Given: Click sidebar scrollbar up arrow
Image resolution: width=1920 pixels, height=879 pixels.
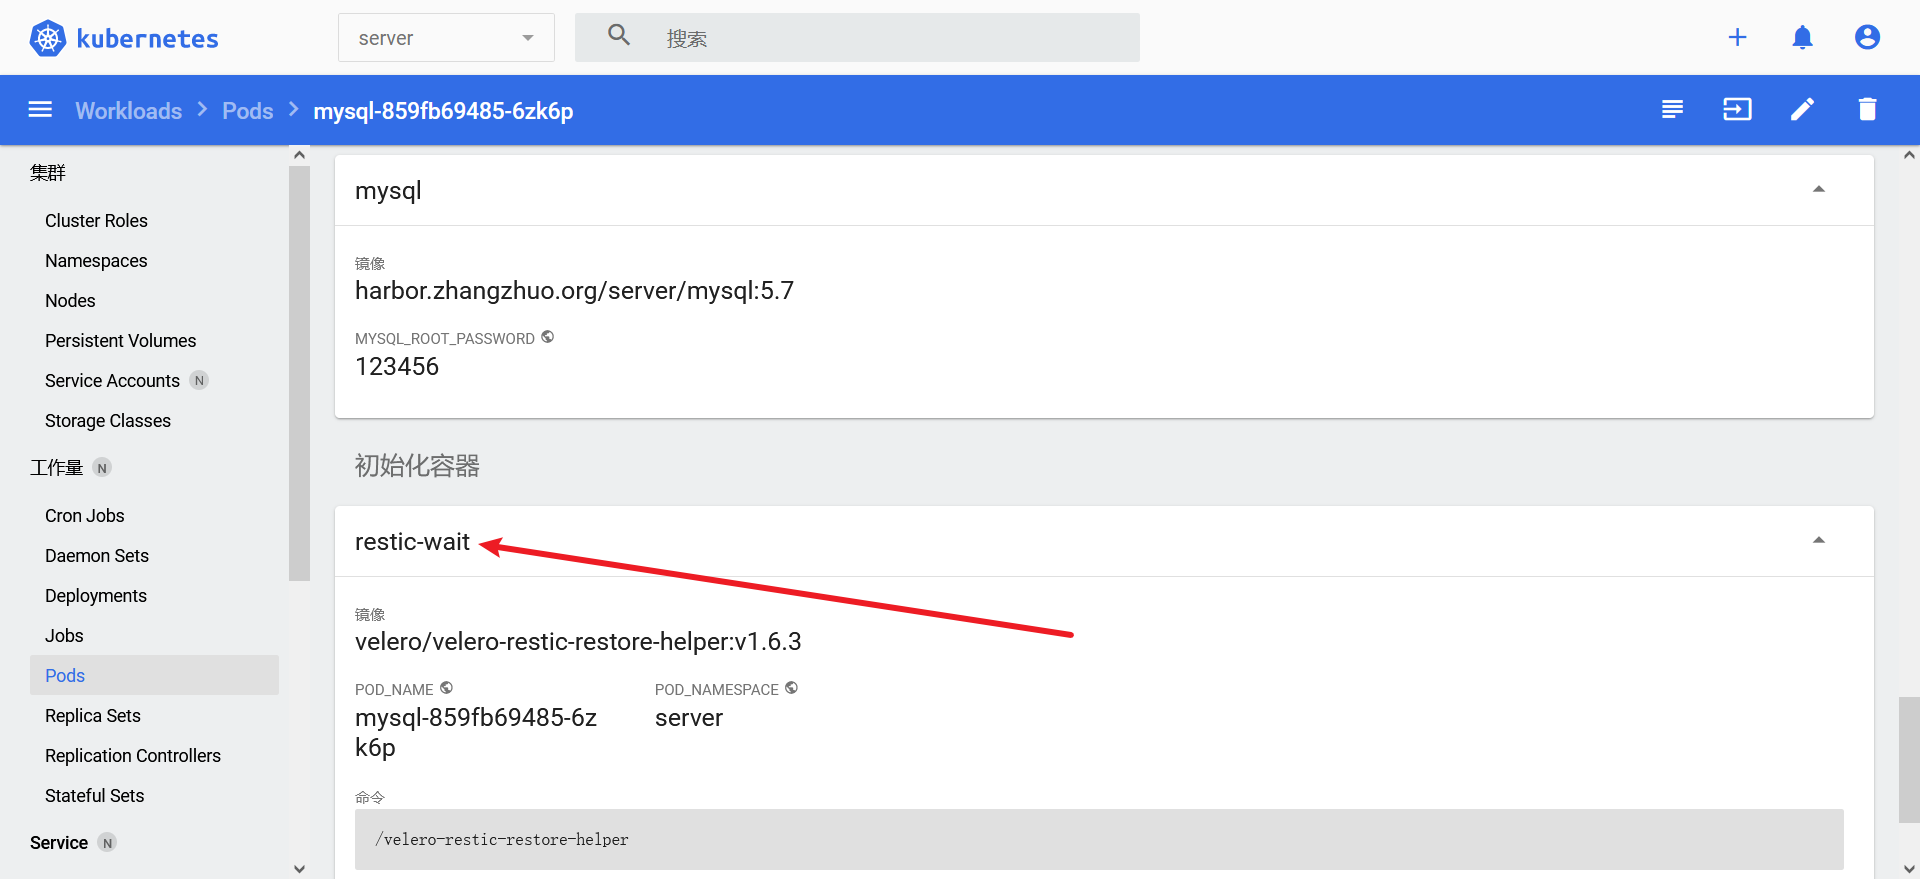Looking at the screenshot, I should coord(299,155).
